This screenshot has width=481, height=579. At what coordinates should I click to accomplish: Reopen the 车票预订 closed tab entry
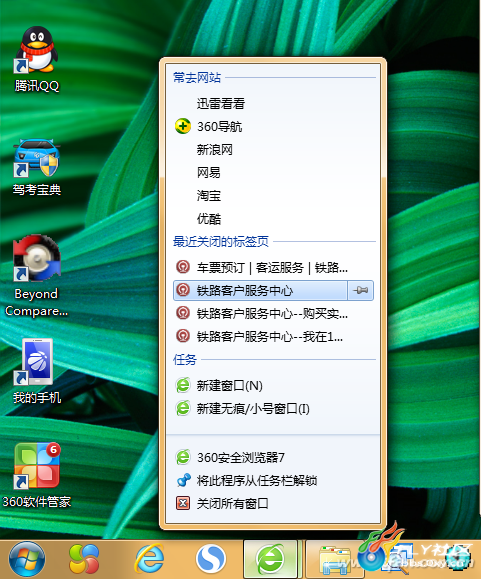pos(273,267)
